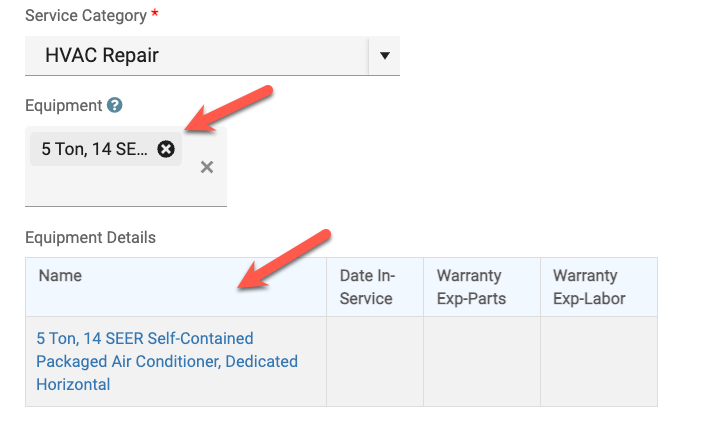710x423 pixels.
Task: Open the Service Category dropdown arrow
Action: coord(384,56)
